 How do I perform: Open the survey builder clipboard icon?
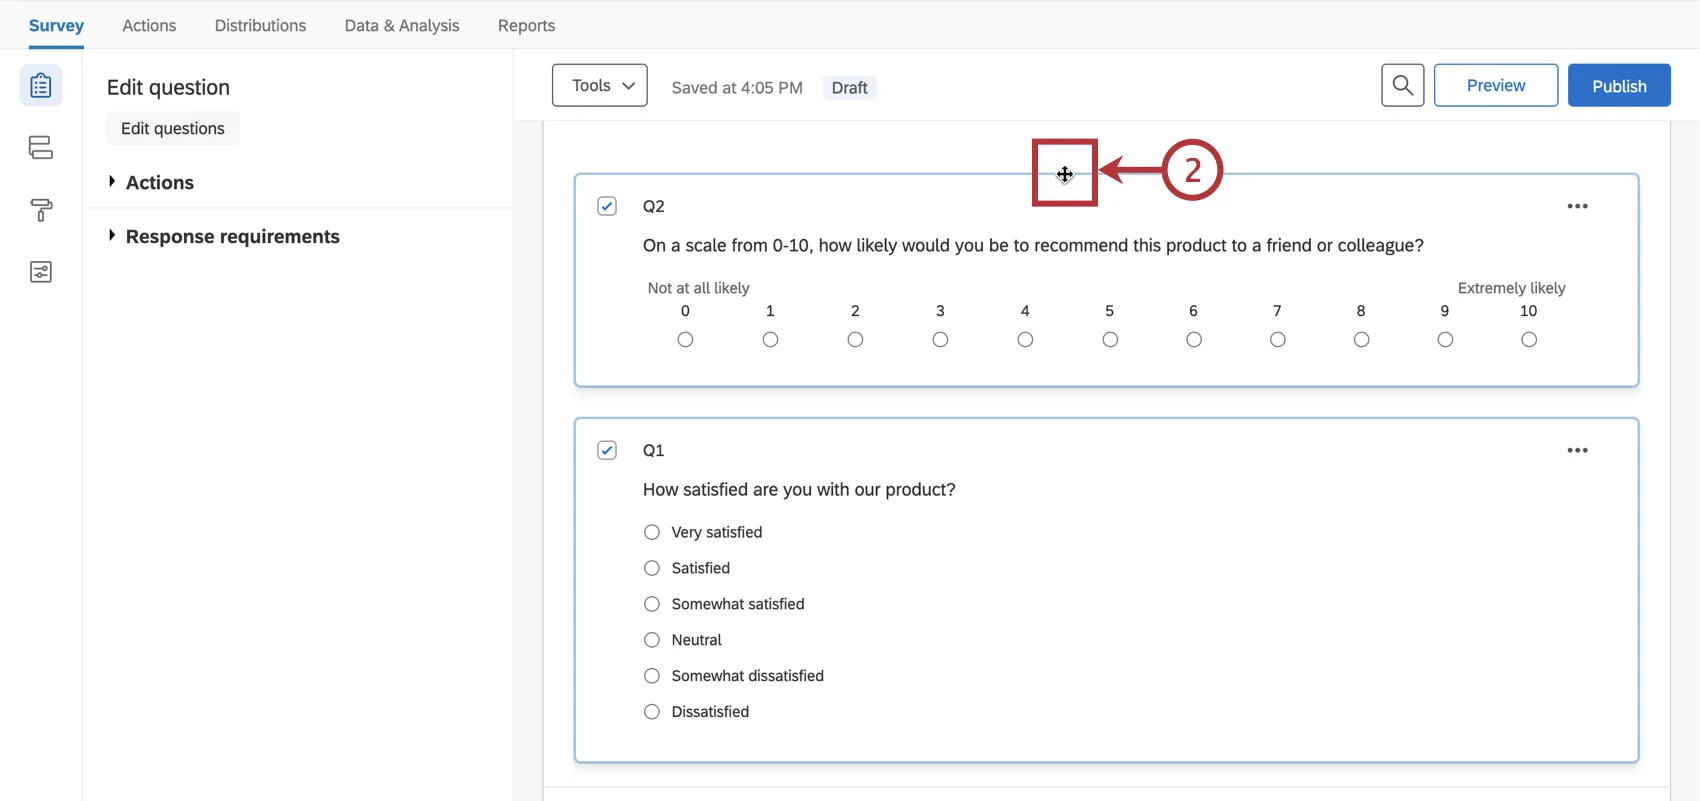(x=41, y=86)
